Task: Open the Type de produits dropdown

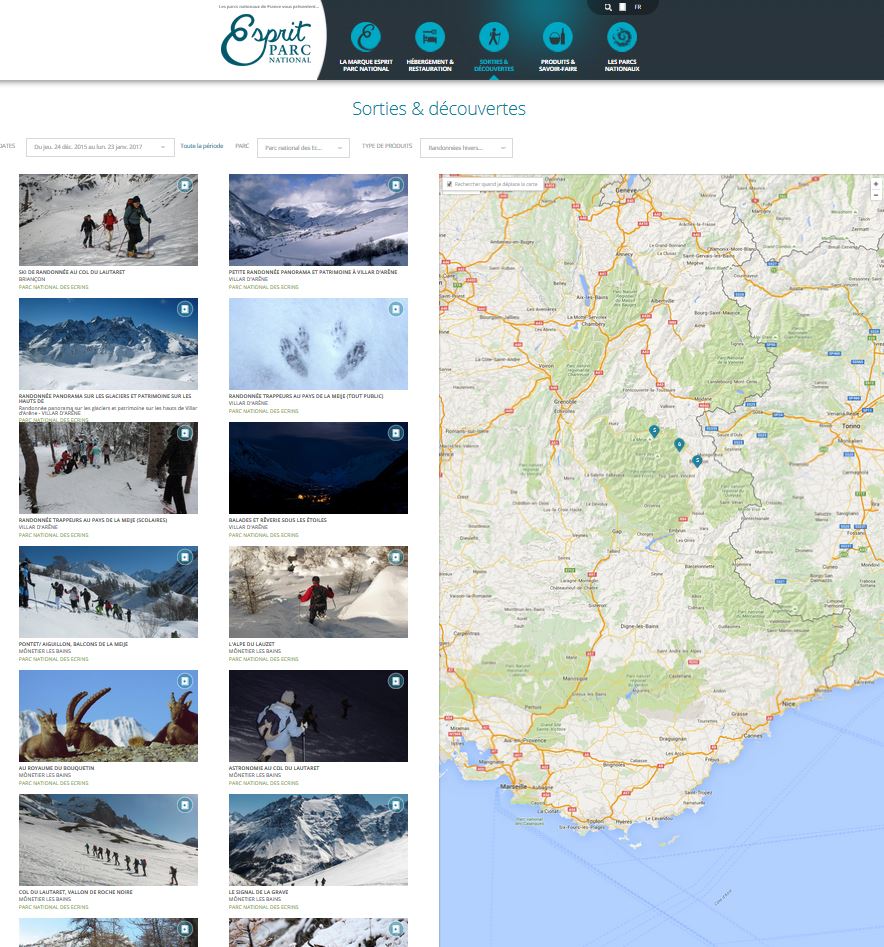Action: tap(466, 147)
